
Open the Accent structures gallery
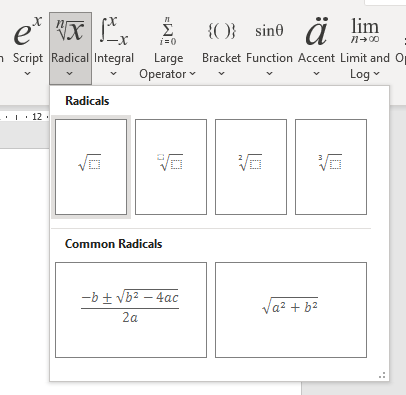316,47
